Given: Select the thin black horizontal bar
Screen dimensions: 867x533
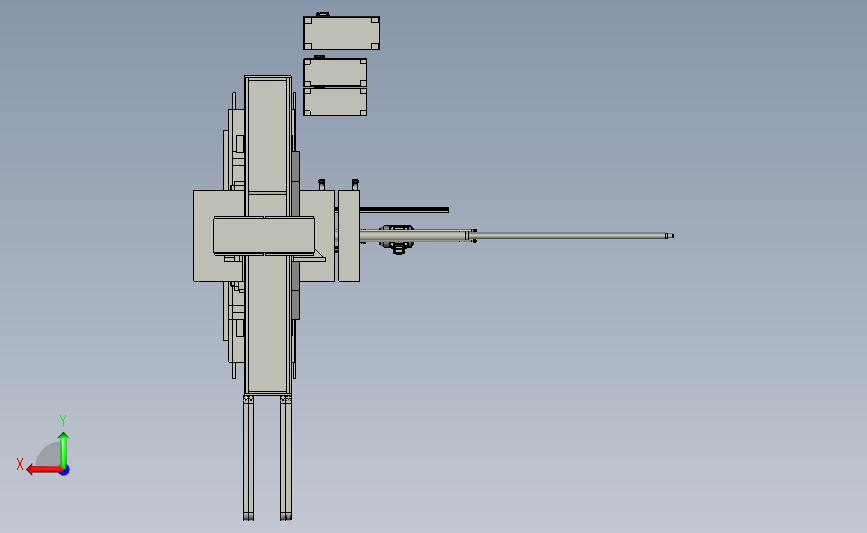Looking at the screenshot, I should pyautogui.click(x=404, y=210).
